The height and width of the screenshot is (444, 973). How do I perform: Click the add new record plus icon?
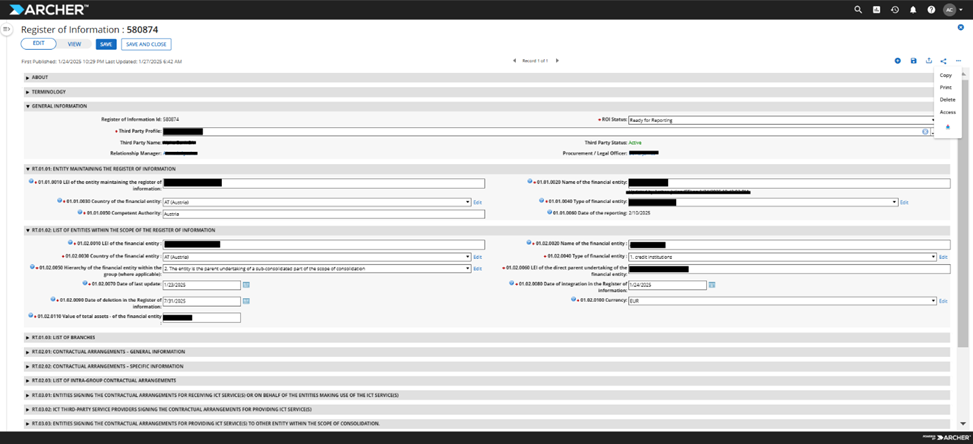point(897,61)
